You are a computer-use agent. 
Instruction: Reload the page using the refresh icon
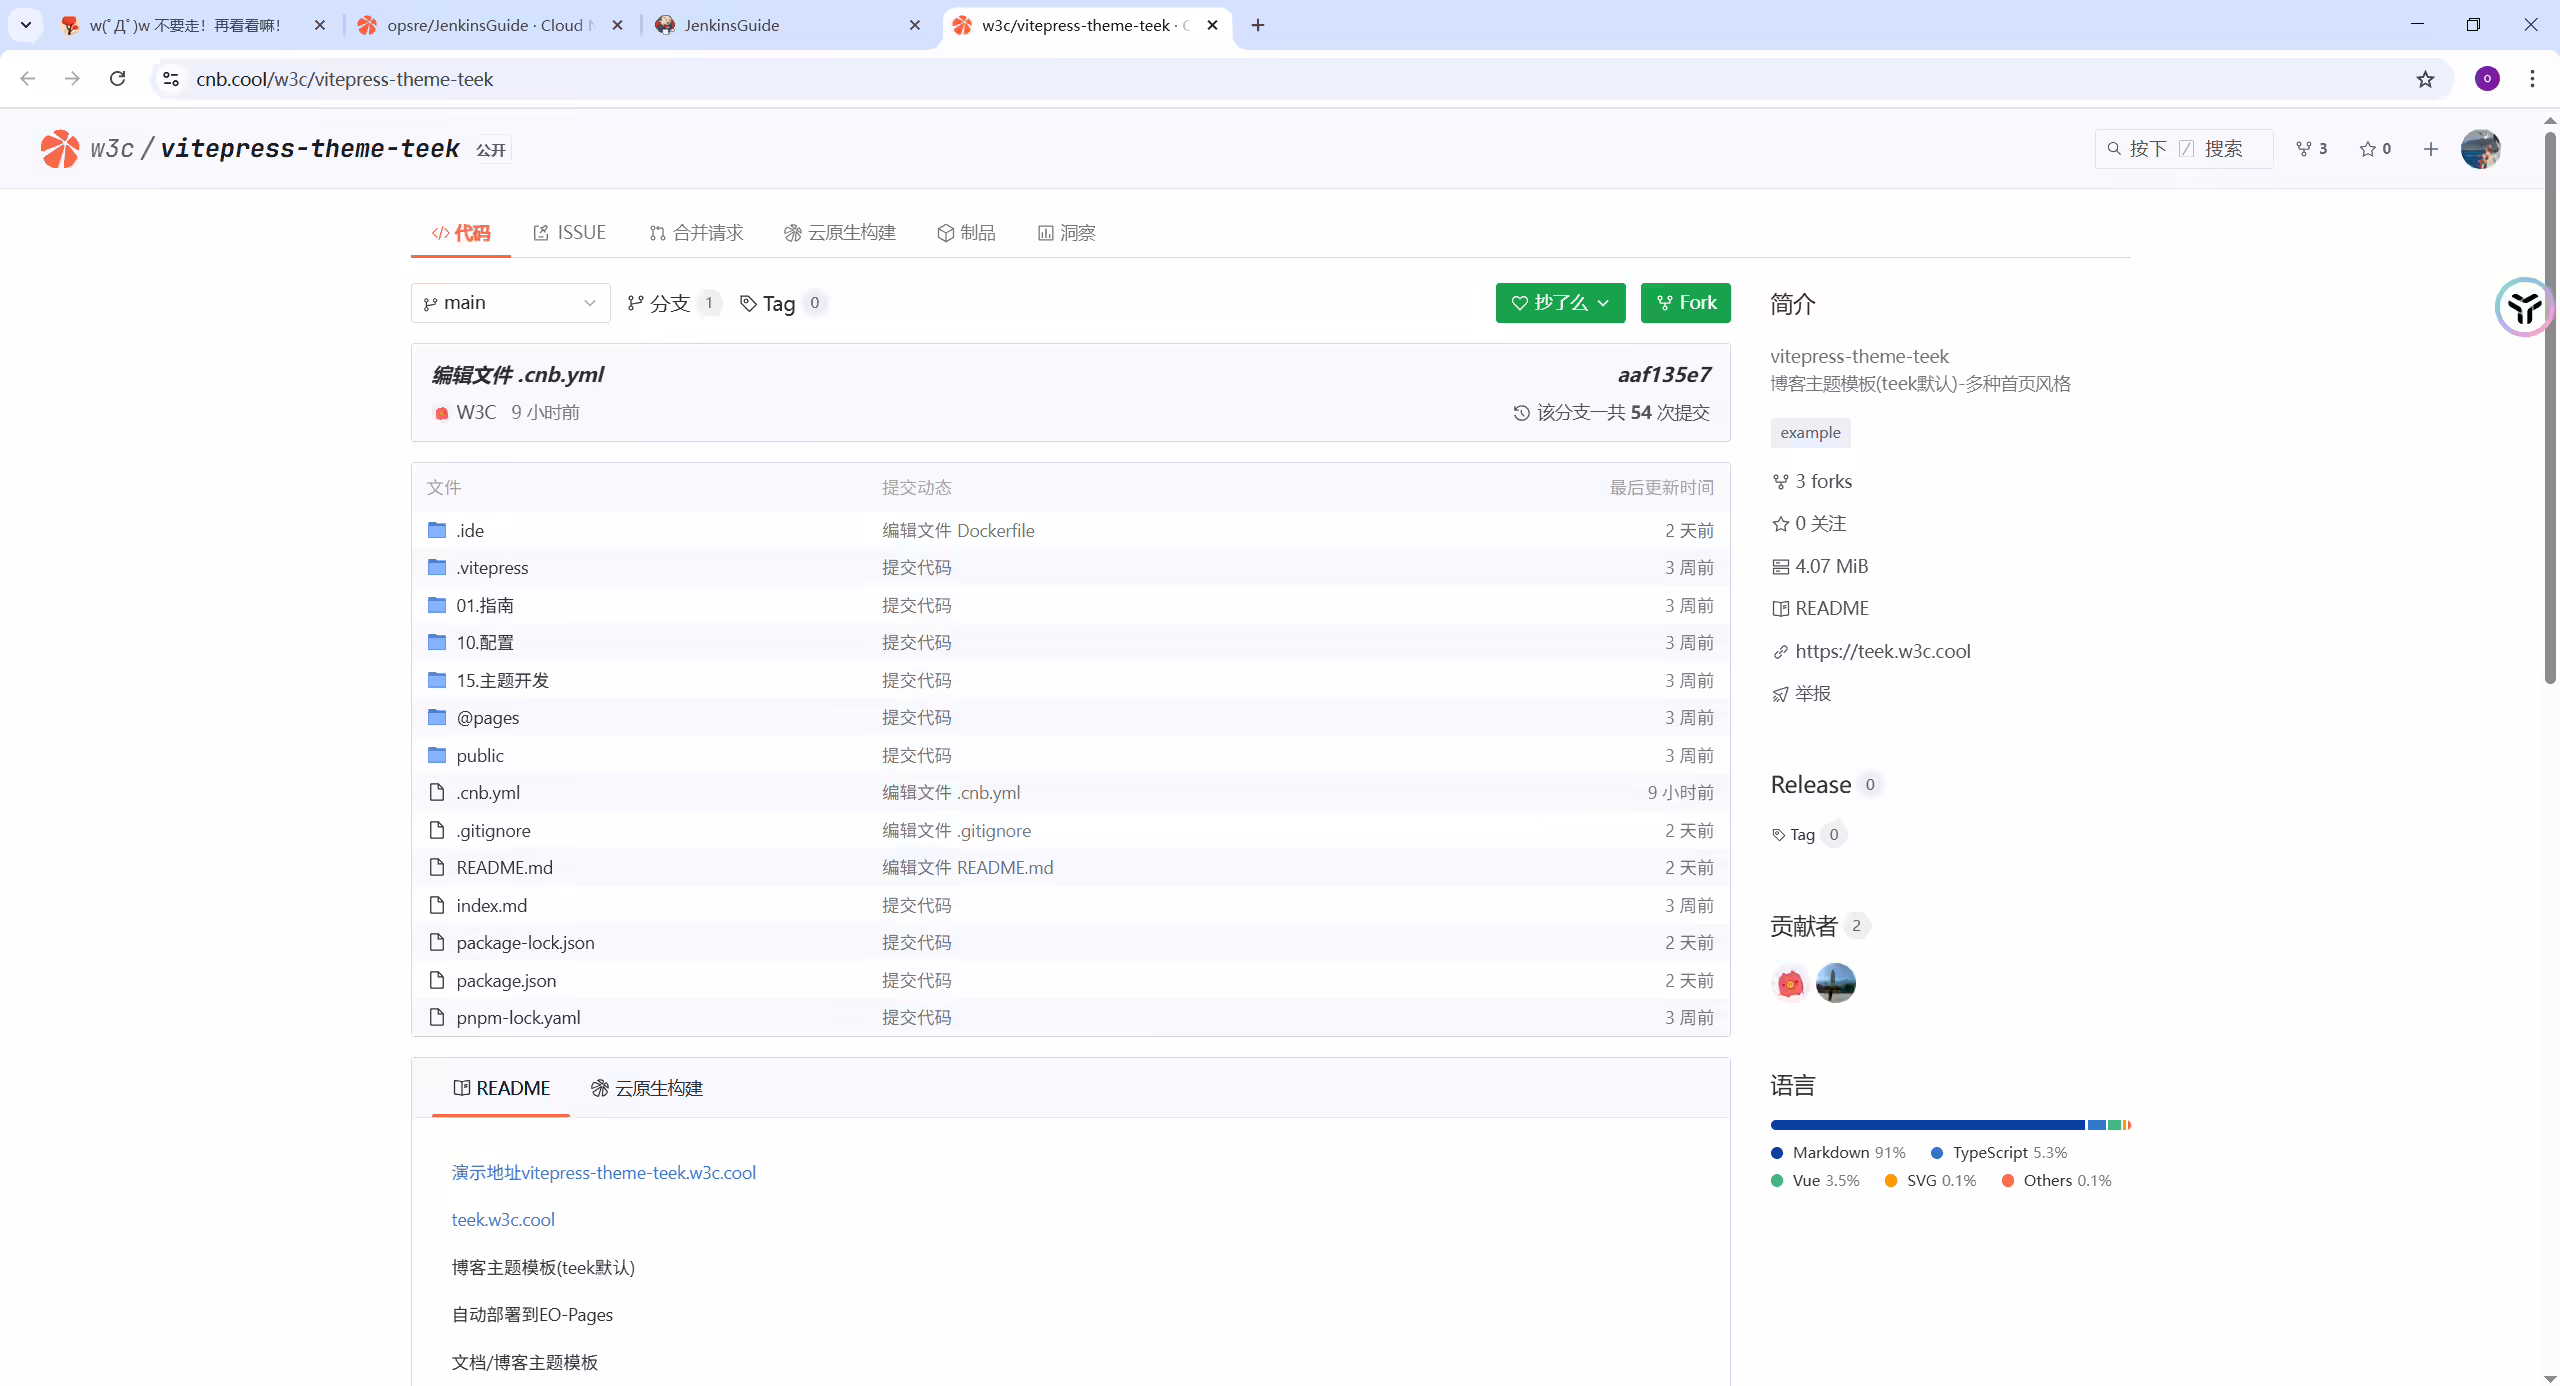[x=118, y=79]
